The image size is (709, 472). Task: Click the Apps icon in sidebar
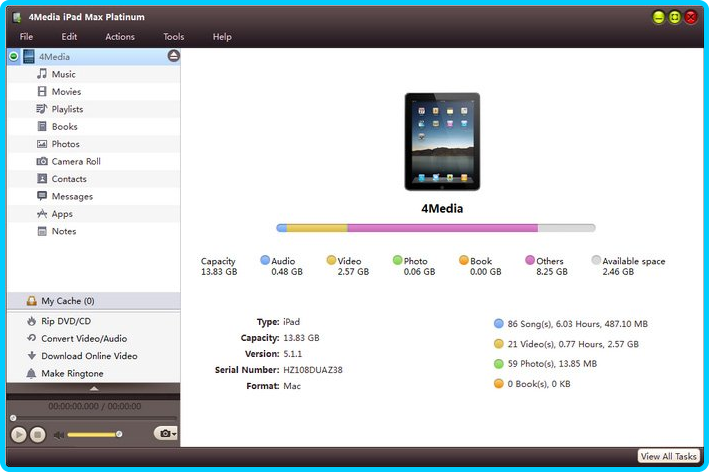(42, 213)
